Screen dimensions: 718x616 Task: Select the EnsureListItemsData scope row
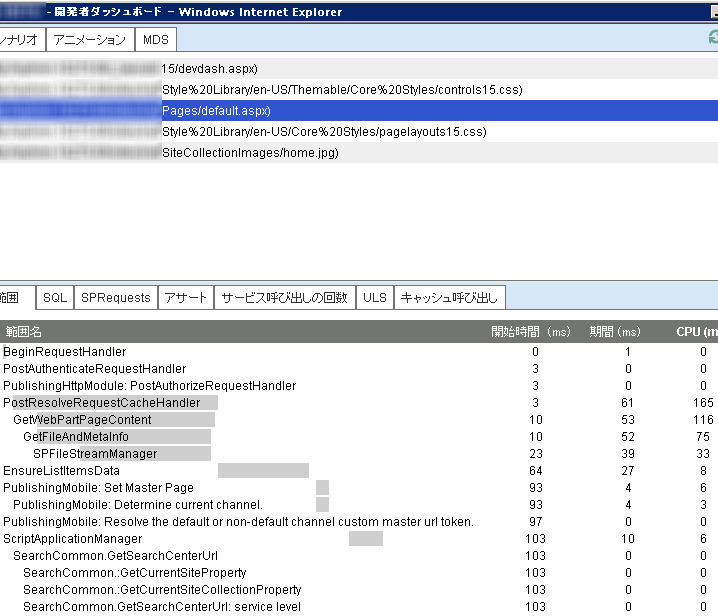point(359,470)
